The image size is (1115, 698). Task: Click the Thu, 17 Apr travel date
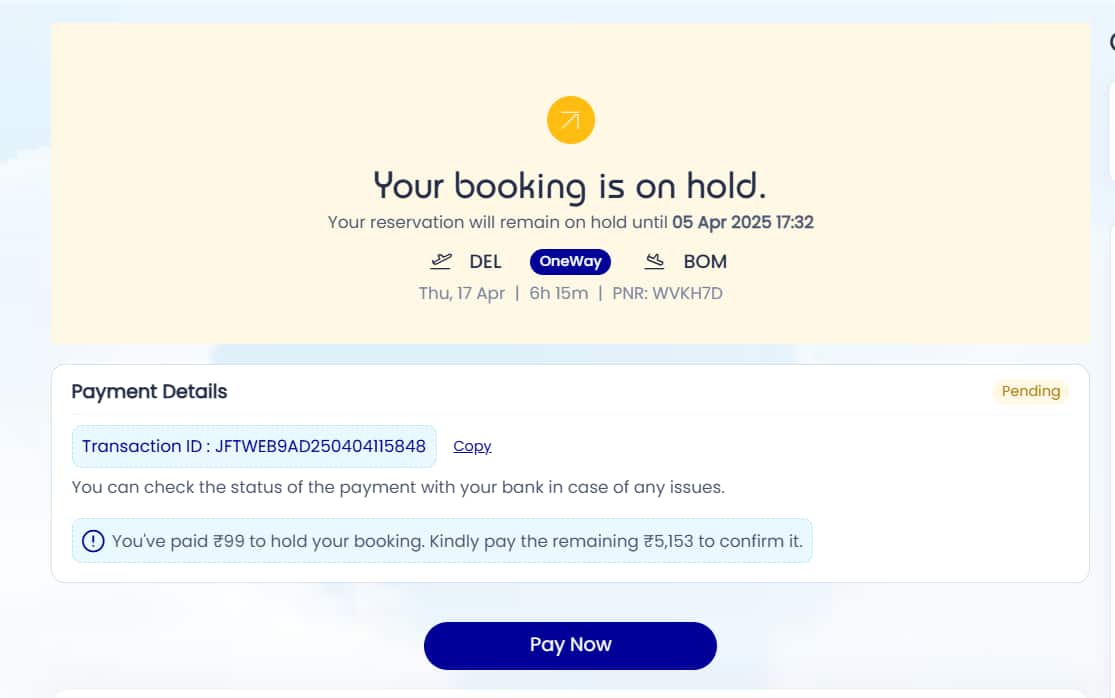point(462,294)
